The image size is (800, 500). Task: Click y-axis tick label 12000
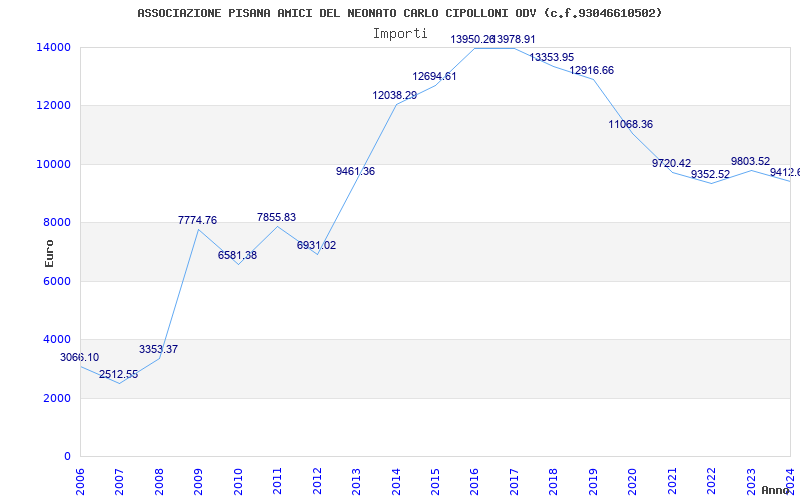(53, 106)
